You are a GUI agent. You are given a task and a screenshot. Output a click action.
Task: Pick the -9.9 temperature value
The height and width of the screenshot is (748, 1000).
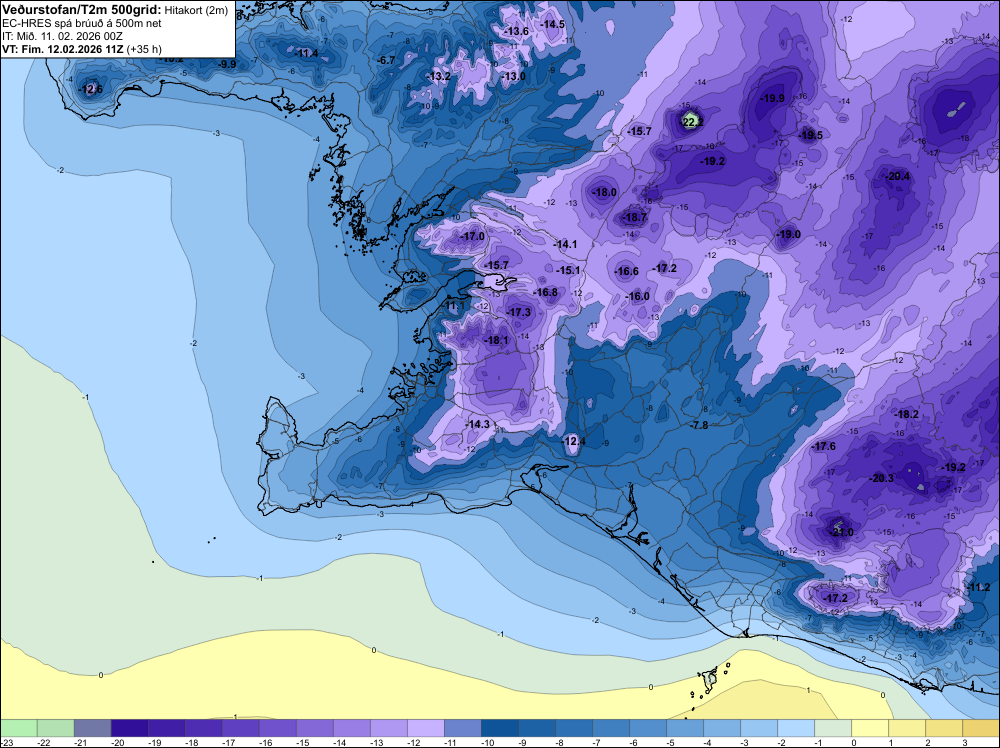tap(227, 64)
